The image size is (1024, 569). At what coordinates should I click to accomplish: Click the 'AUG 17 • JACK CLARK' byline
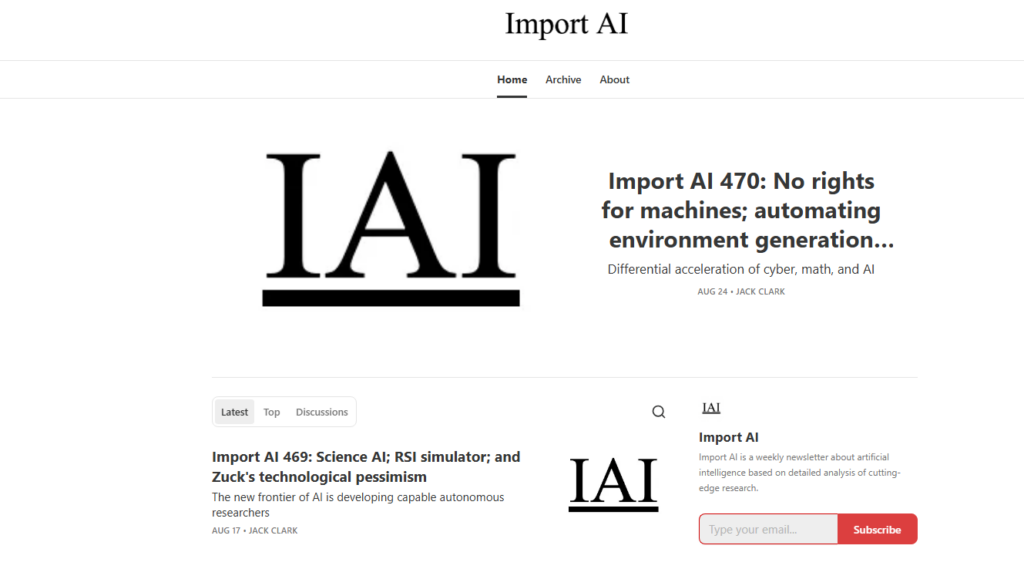255,530
